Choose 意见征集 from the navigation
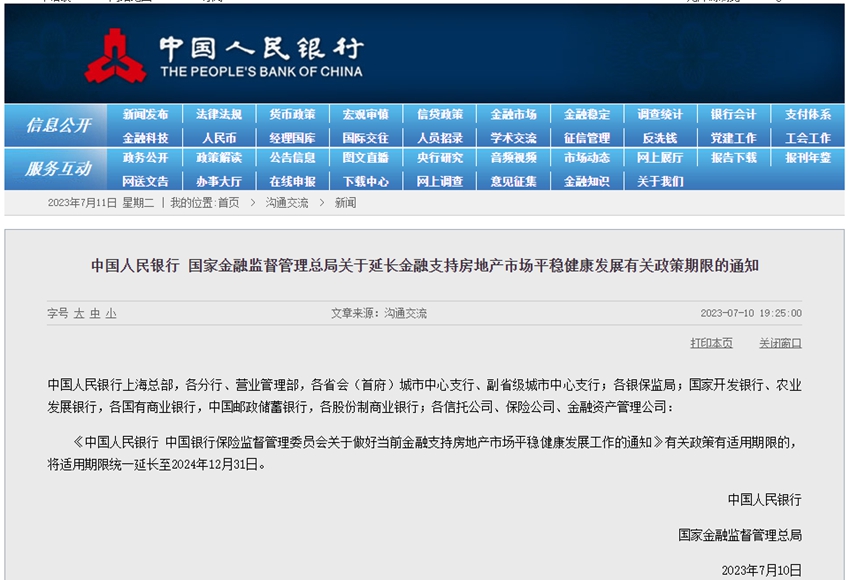 (513, 182)
